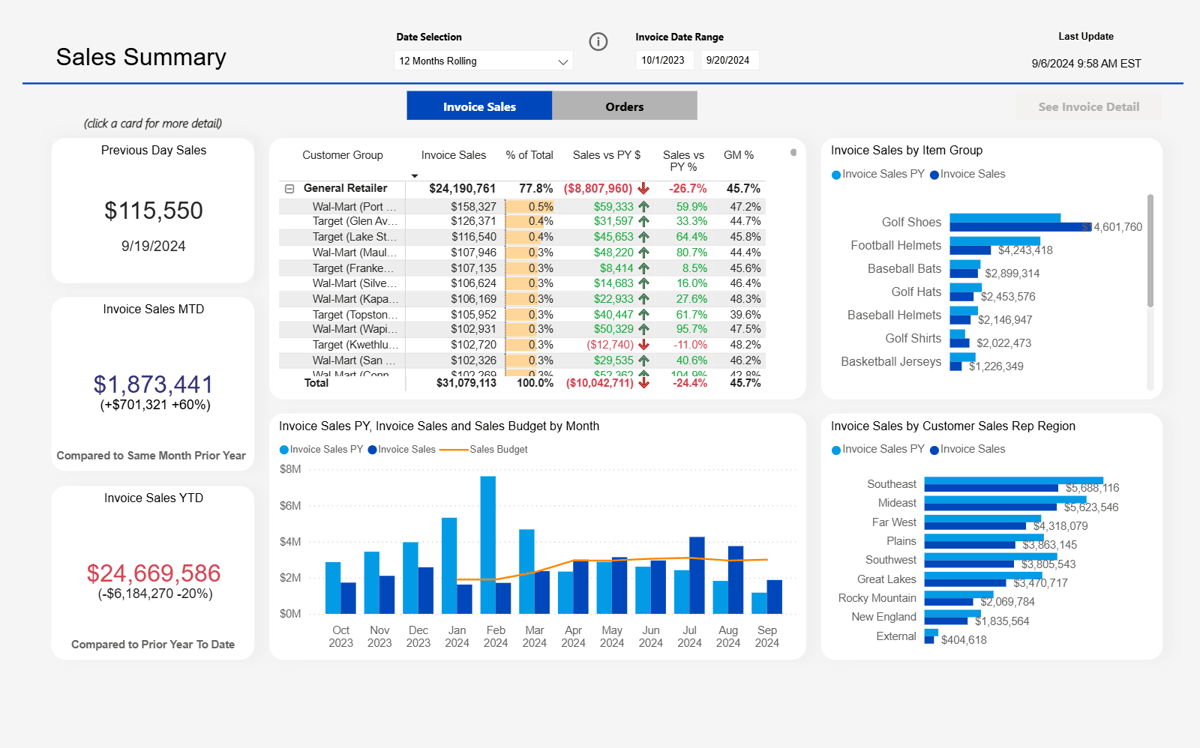
Task: Click the green up arrow in Wal-Mart (Wapi row
Action: (643, 329)
